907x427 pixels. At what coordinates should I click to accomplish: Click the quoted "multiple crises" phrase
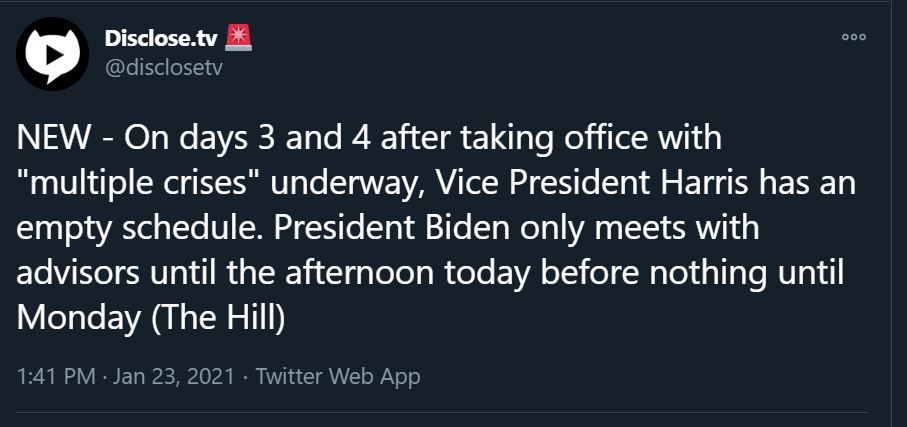[x=139, y=184]
